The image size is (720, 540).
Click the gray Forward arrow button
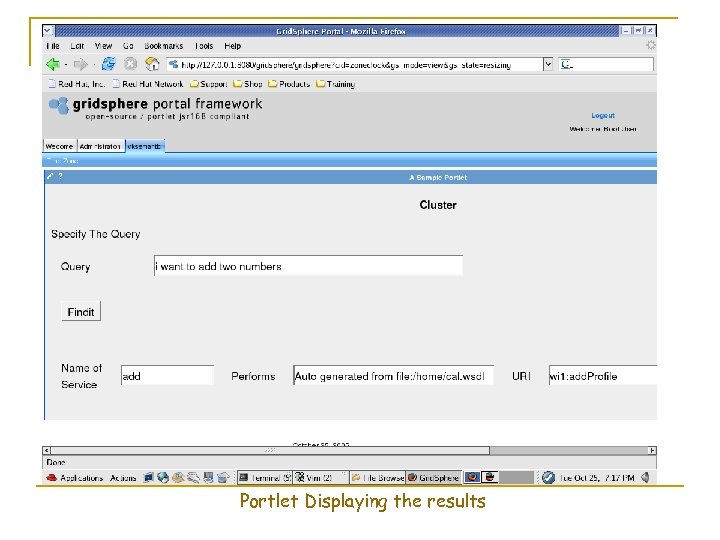(x=80, y=65)
